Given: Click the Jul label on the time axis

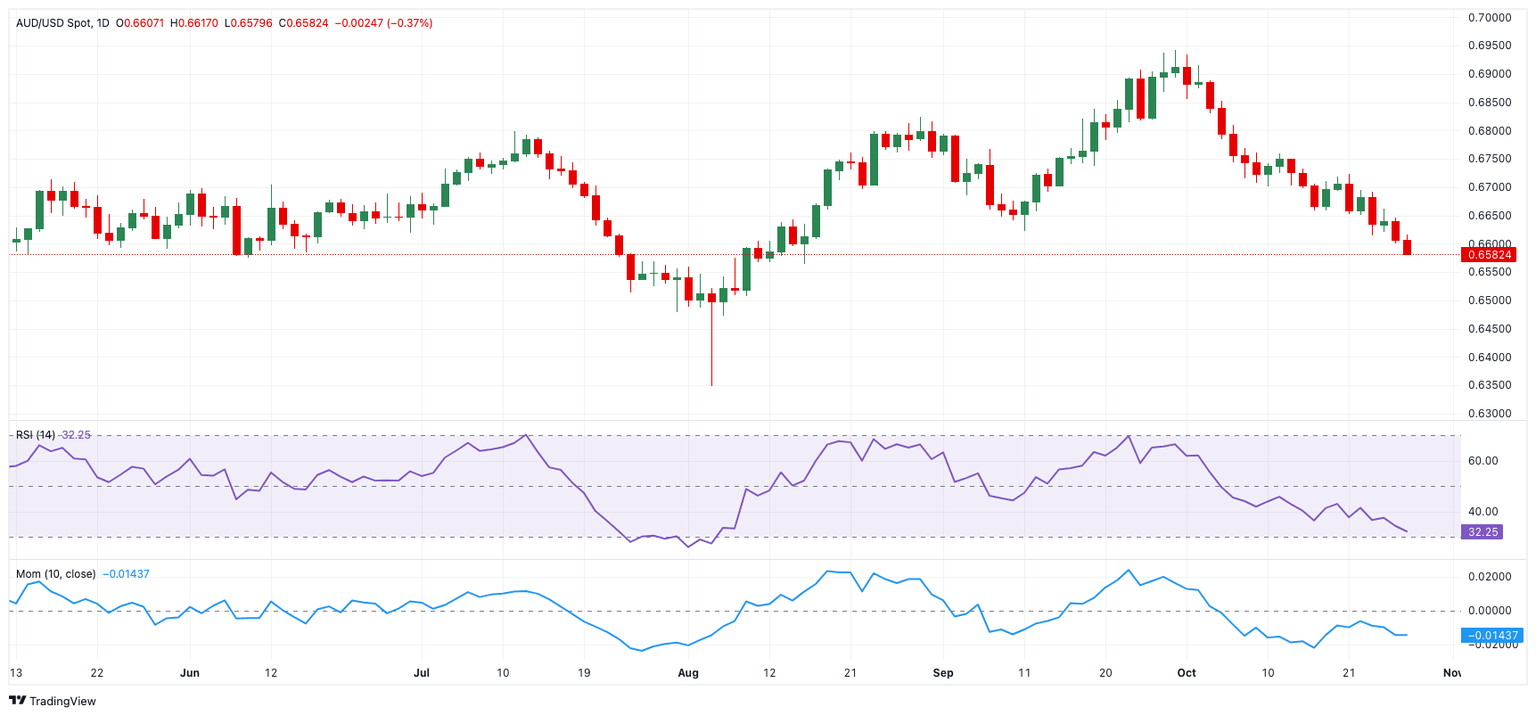Looking at the screenshot, I should point(422,673).
